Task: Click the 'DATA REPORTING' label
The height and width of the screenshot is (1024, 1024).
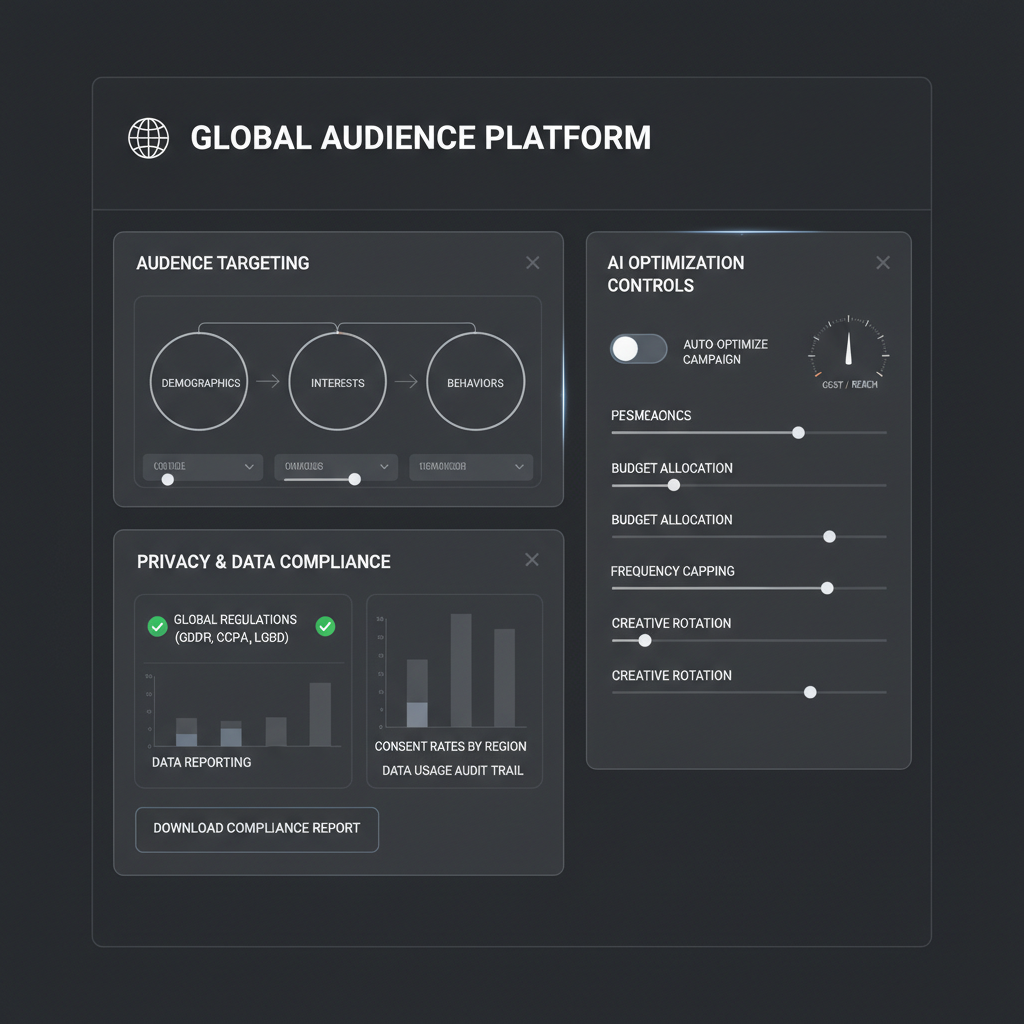Action: [x=201, y=762]
